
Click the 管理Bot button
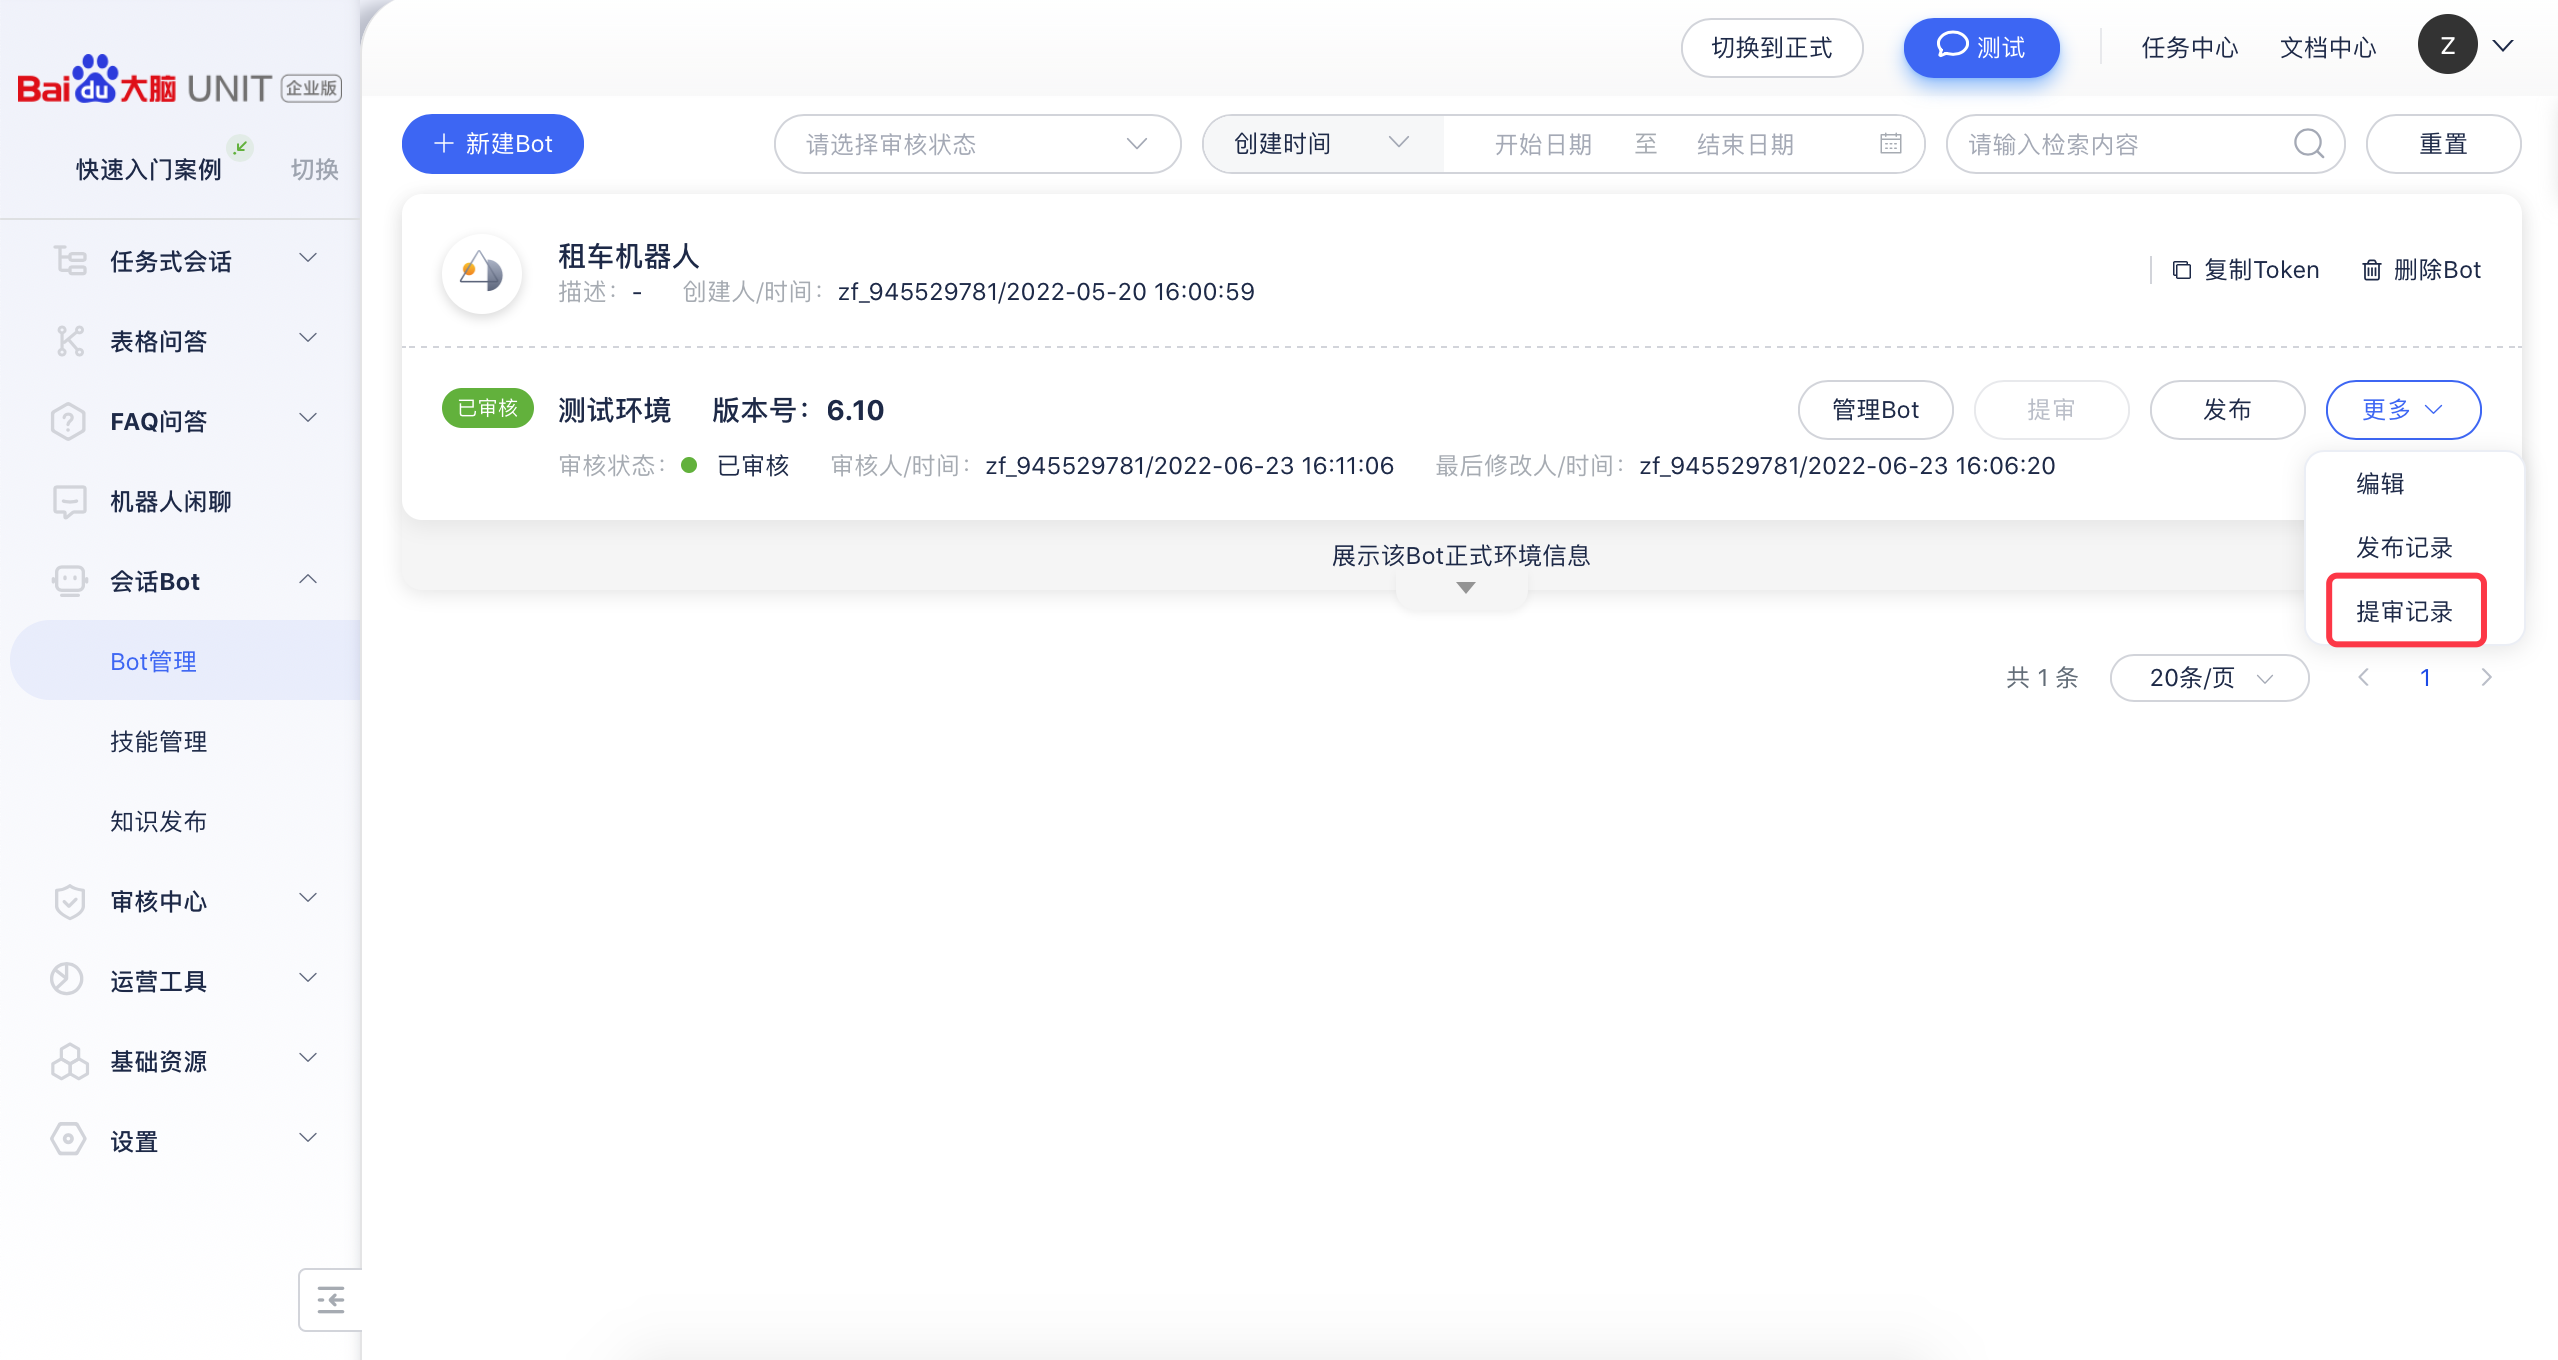[x=1875, y=410]
